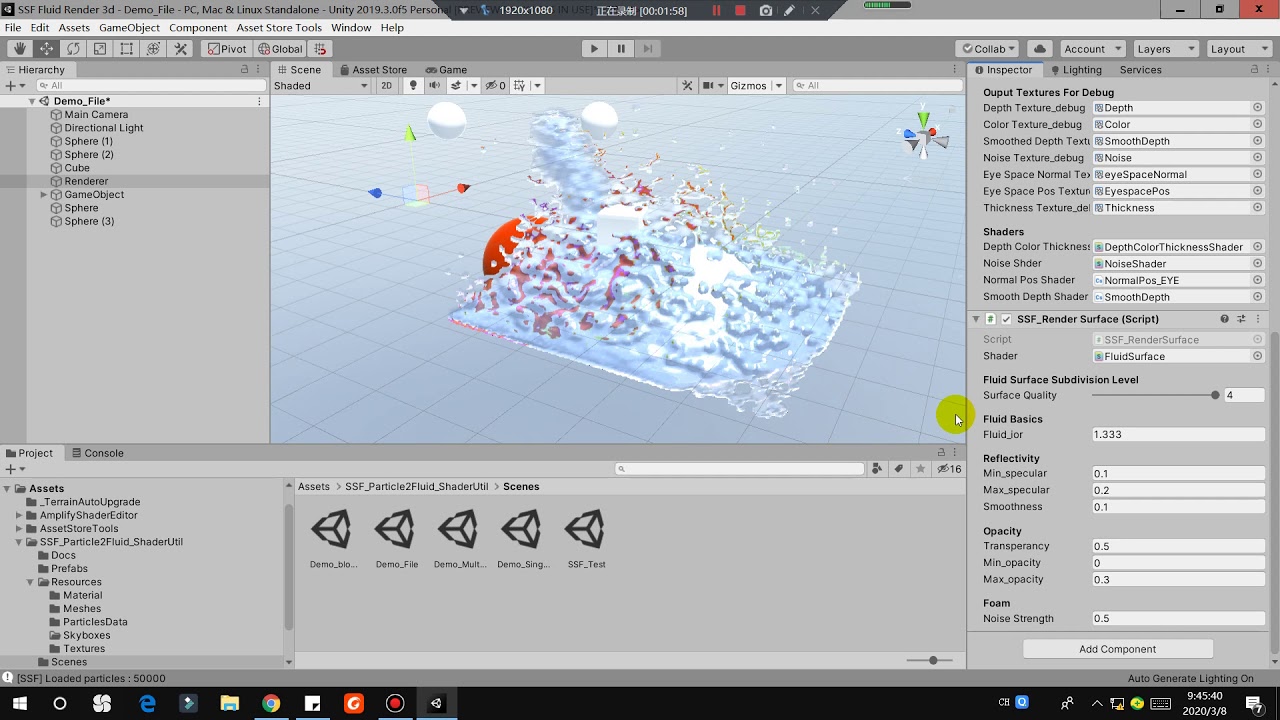Select the Demo_File scene asset
This screenshot has height=720, width=1280.
[396, 540]
